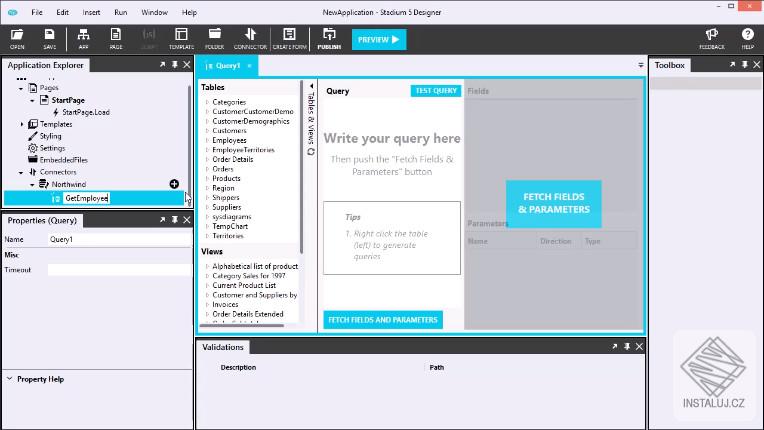Open the Insert menu

pos(91,12)
